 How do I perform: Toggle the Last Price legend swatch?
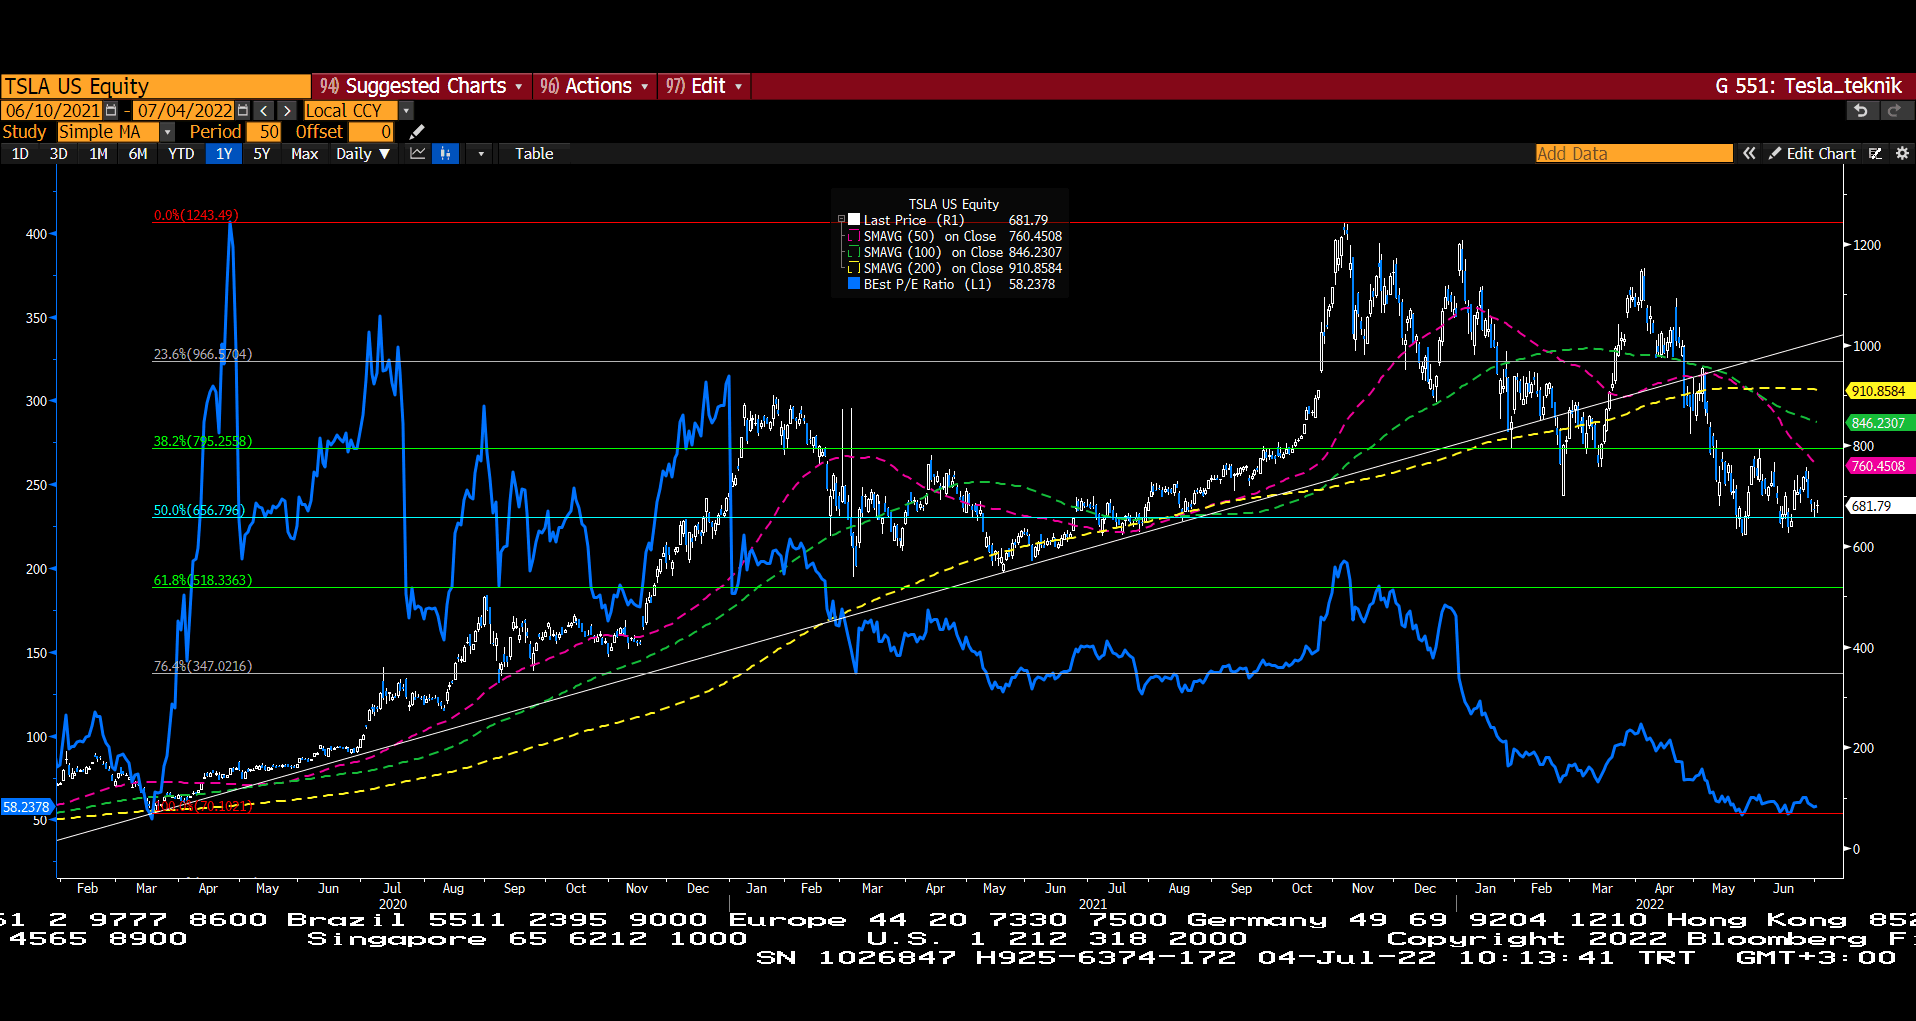tap(854, 220)
